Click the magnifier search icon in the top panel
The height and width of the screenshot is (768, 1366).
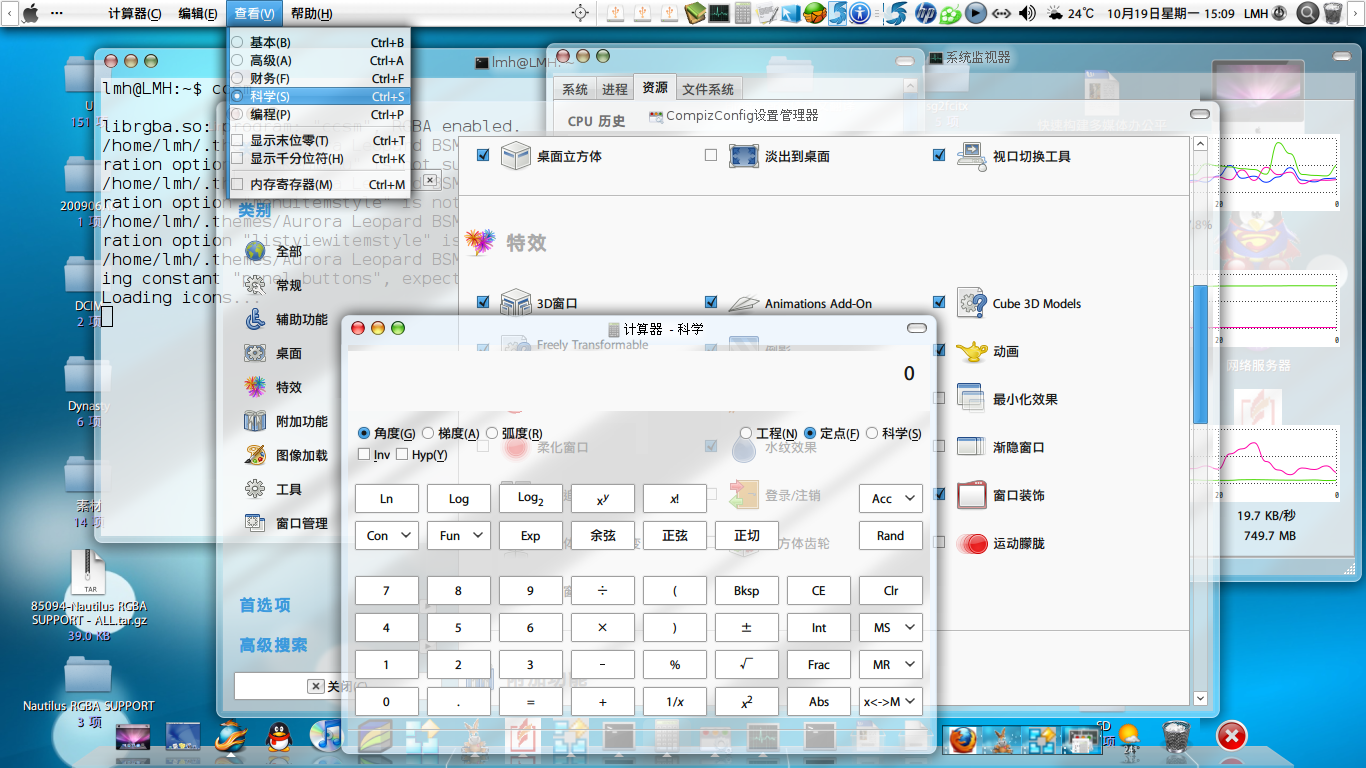coord(1307,13)
